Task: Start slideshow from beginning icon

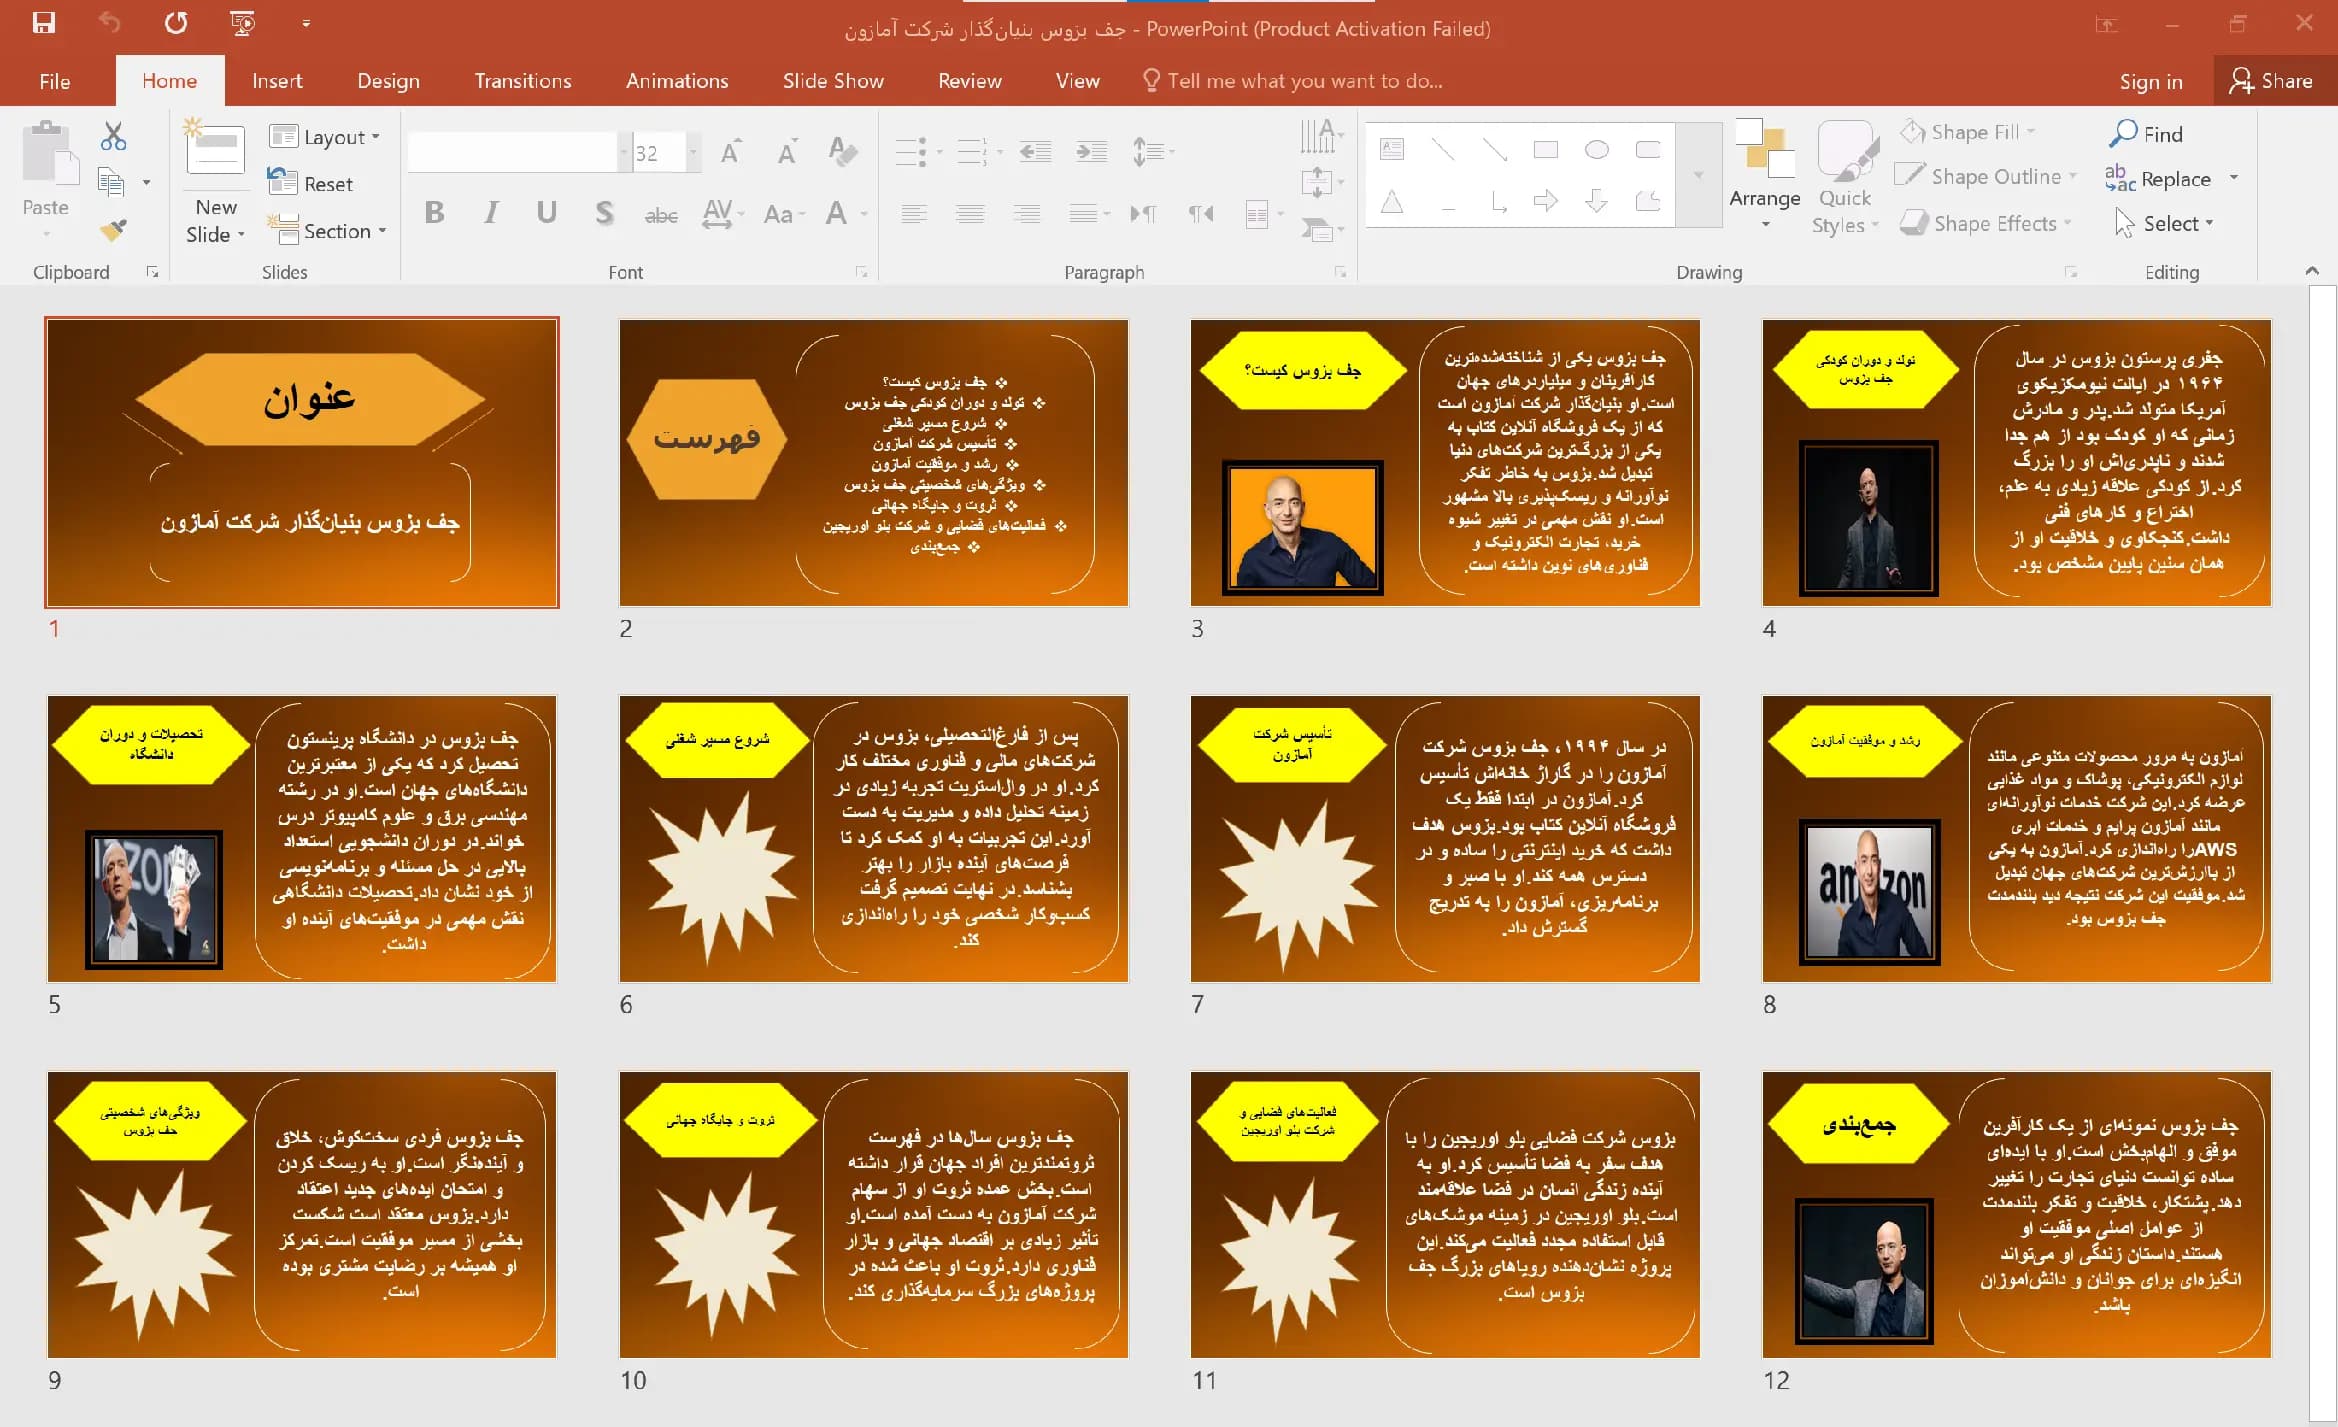Action: pyautogui.click(x=242, y=22)
